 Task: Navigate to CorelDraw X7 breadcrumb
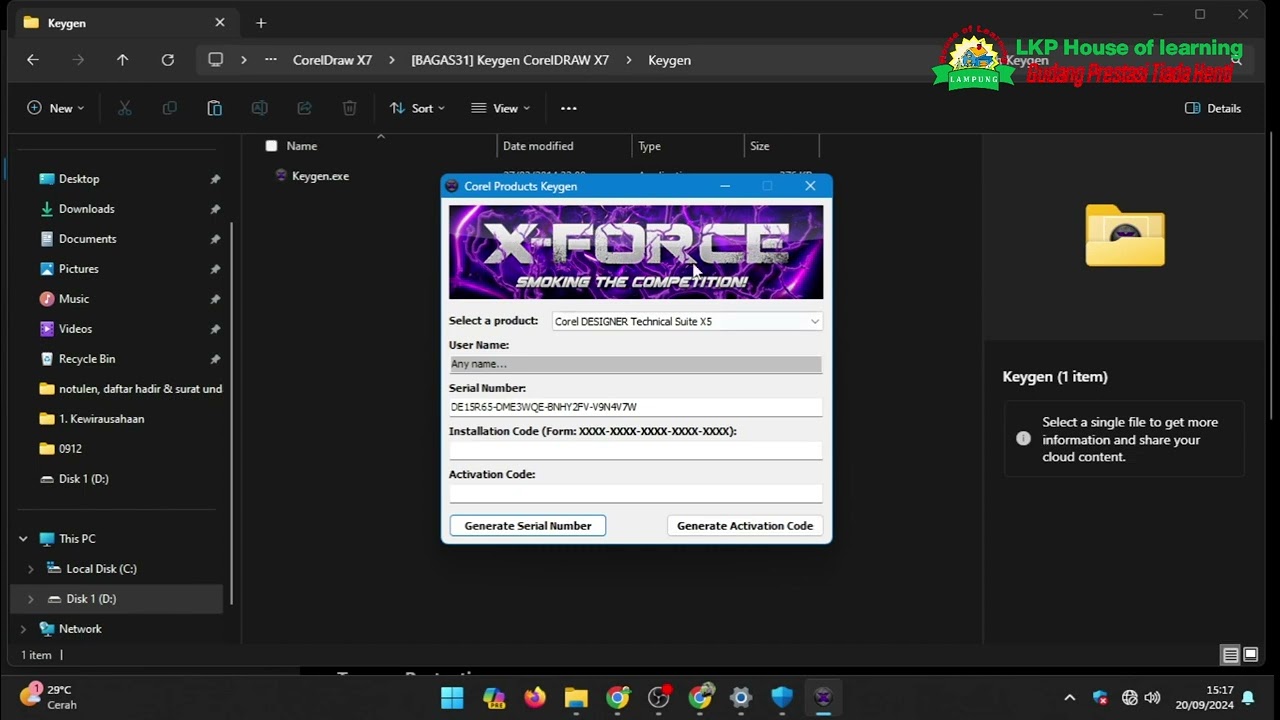(332, 60)
